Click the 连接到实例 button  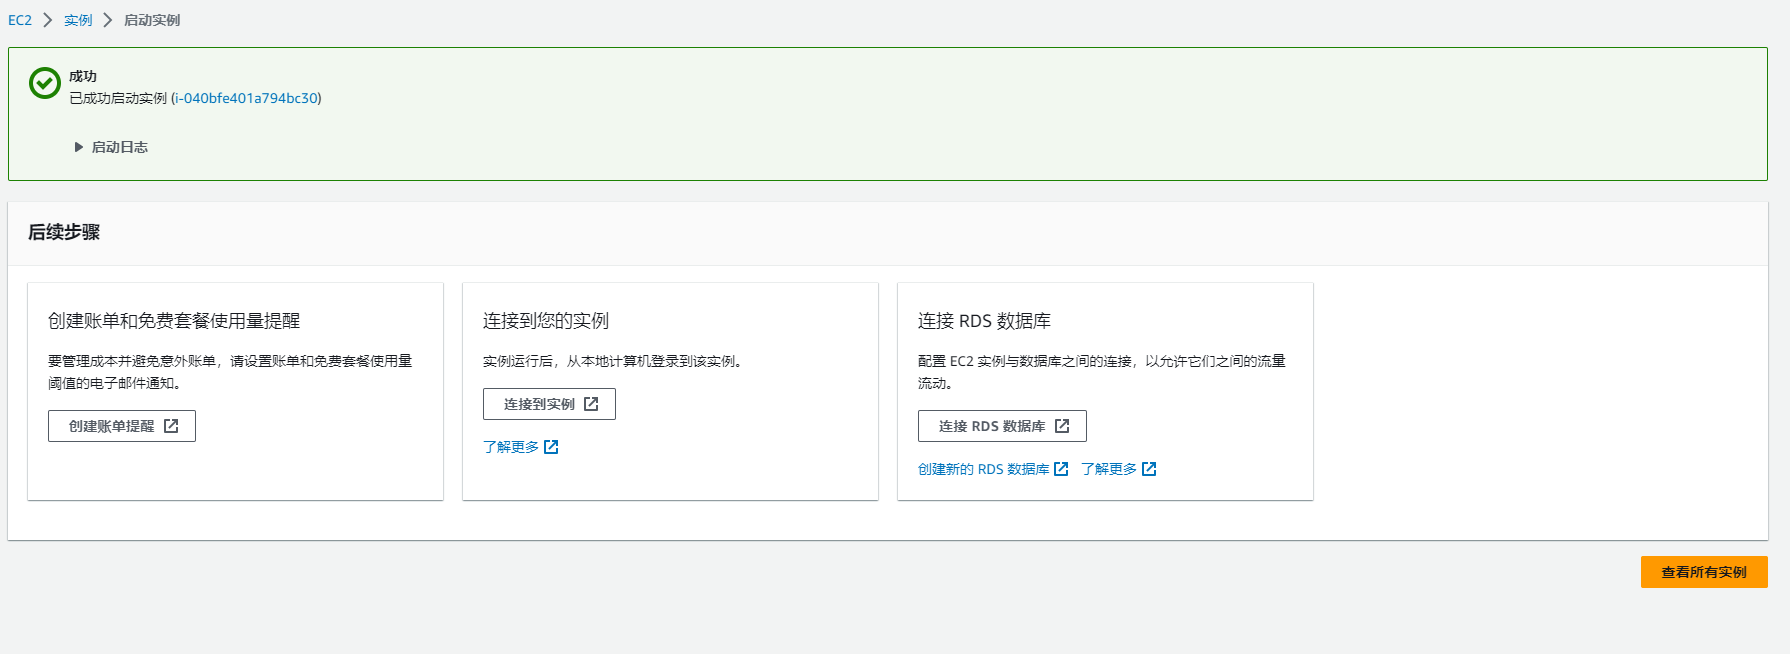click(549, 404)
